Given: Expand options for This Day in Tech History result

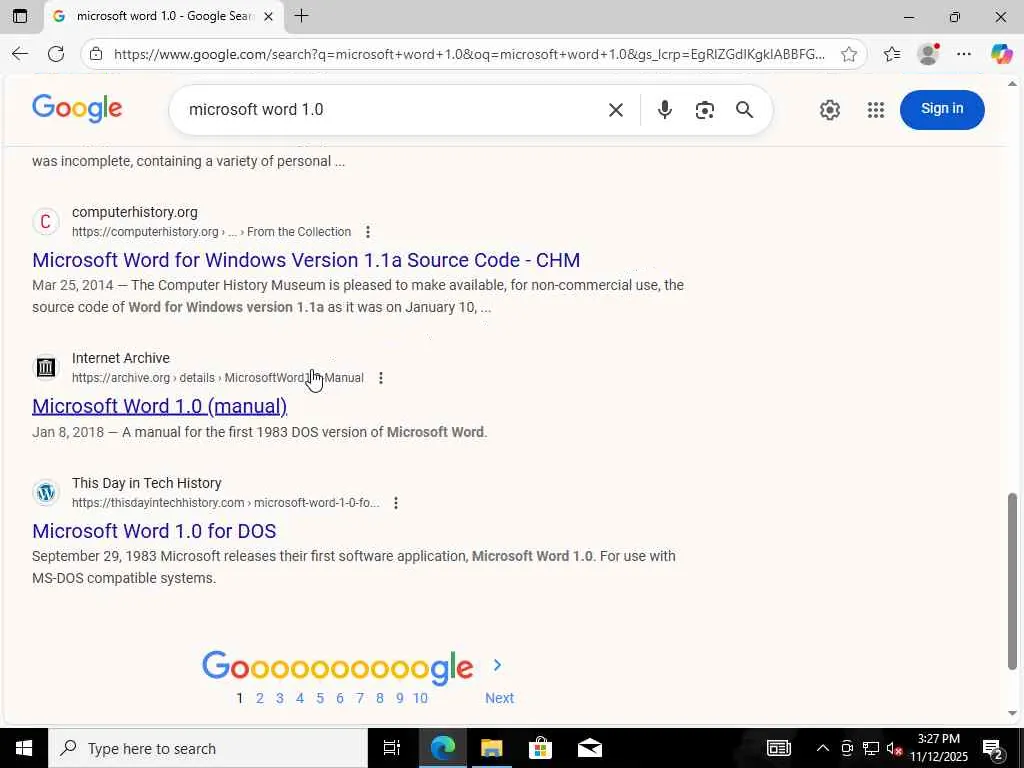Looking at the screenshot, I should [396, 503].
